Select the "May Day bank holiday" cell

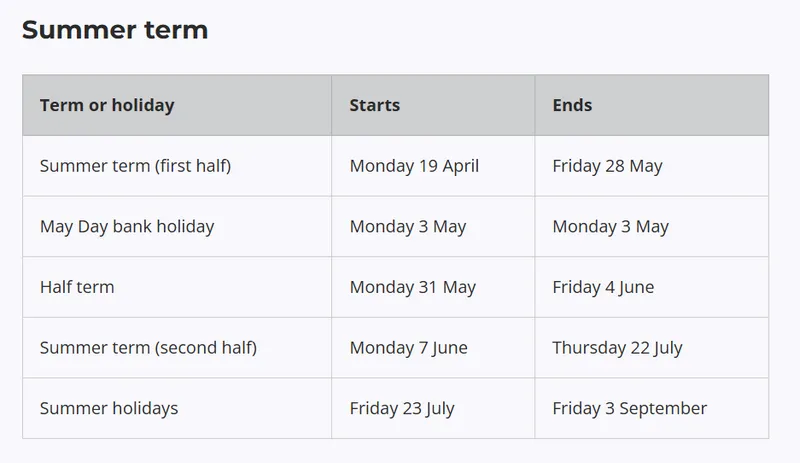pyautogui.click(x=127, y=226)
